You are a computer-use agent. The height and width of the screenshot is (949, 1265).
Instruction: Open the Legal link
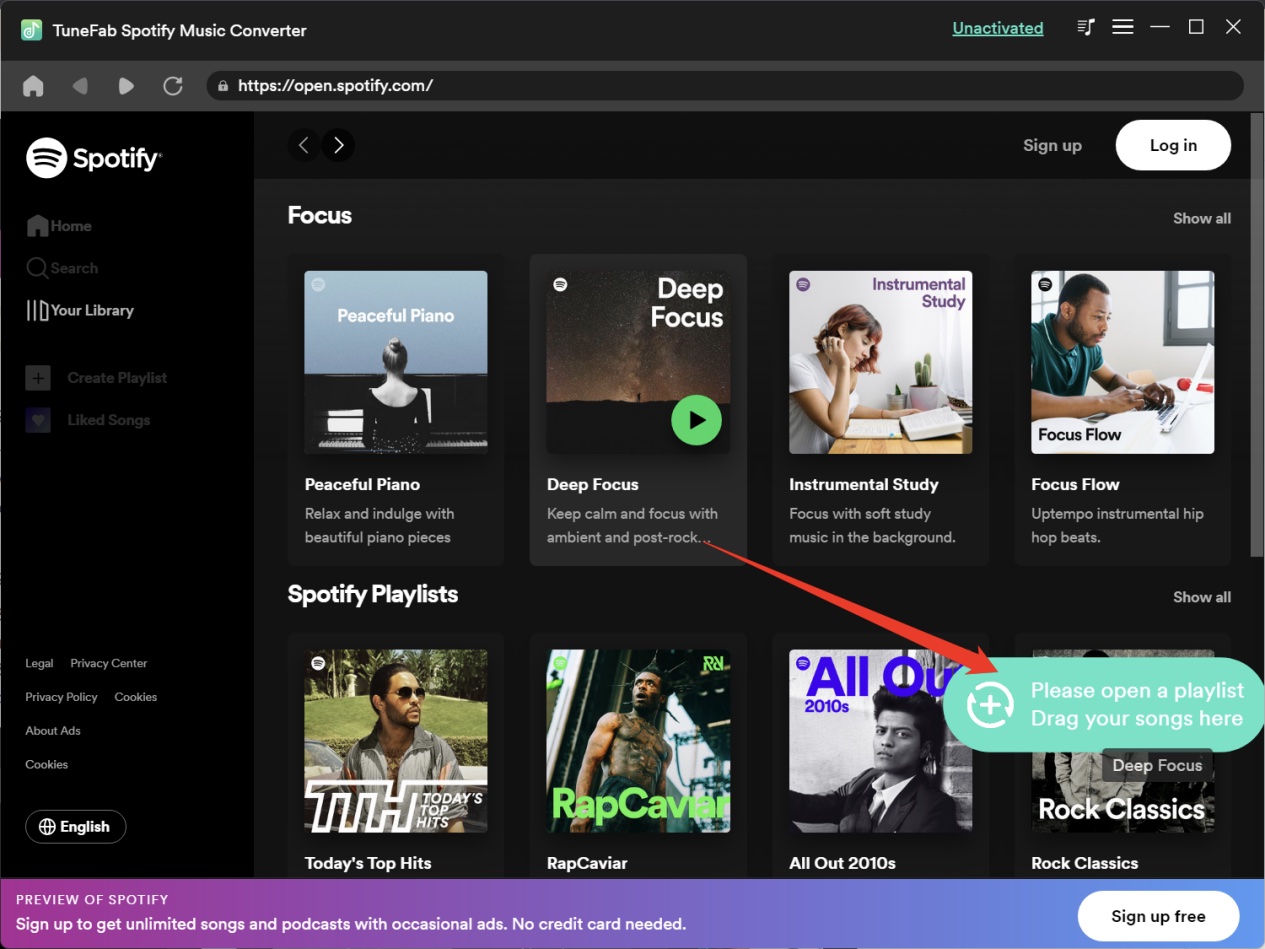39,663
